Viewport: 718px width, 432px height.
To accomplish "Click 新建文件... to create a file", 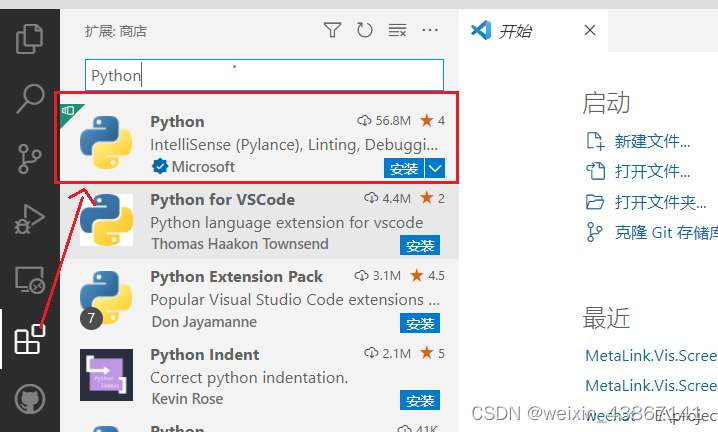I will [652, 141].
